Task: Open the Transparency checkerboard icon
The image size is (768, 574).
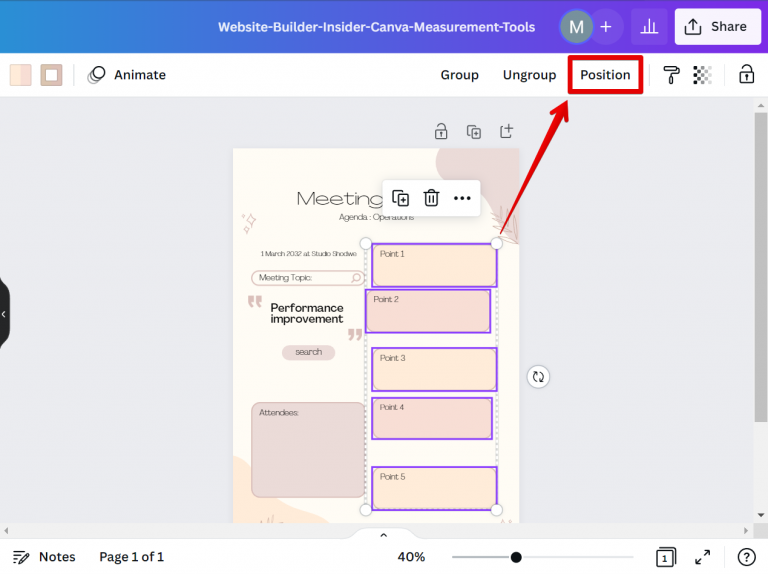Action: [702, 75]
